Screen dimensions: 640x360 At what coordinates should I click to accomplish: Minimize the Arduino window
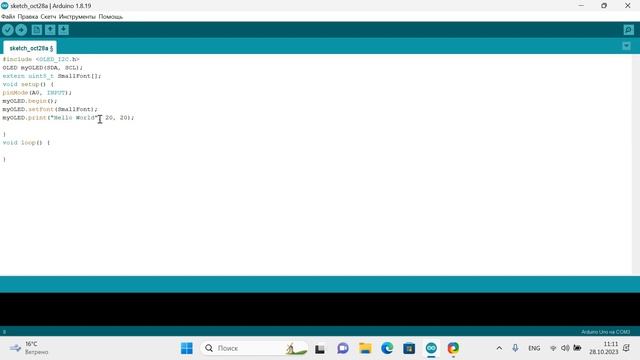click(x=581, y=6)
